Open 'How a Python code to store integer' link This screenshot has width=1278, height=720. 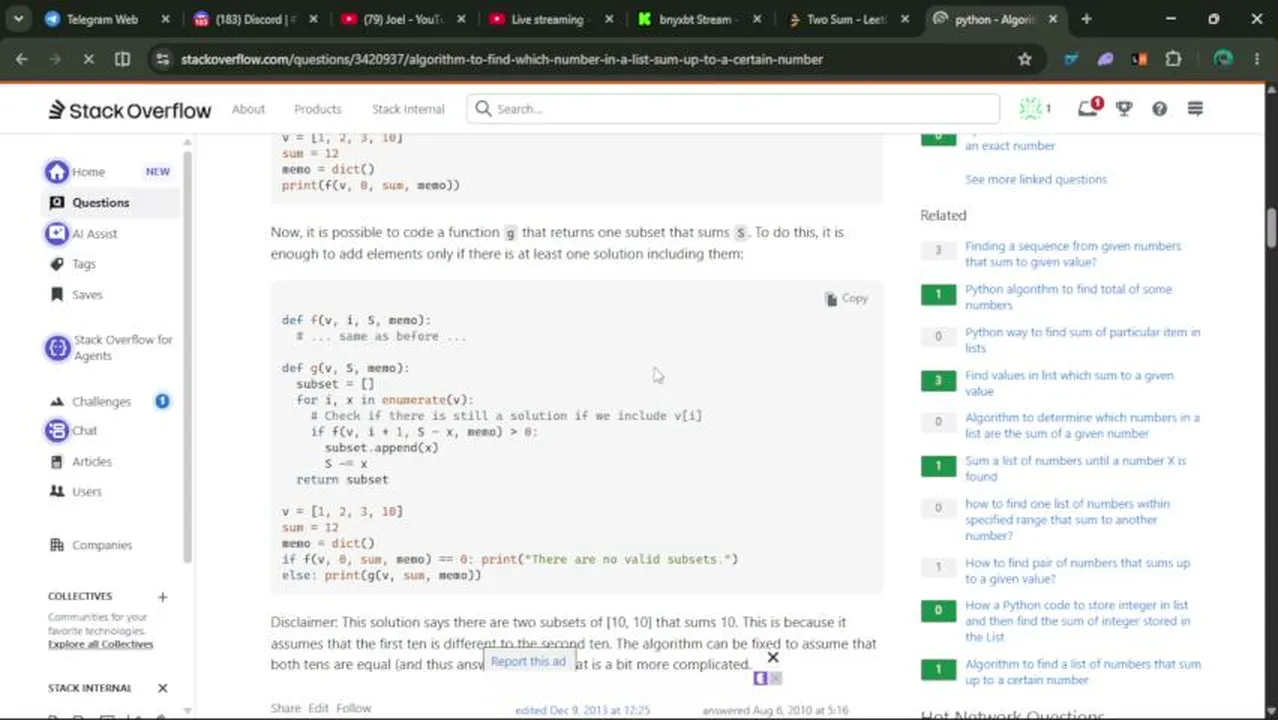click(x=1078, y=621)
